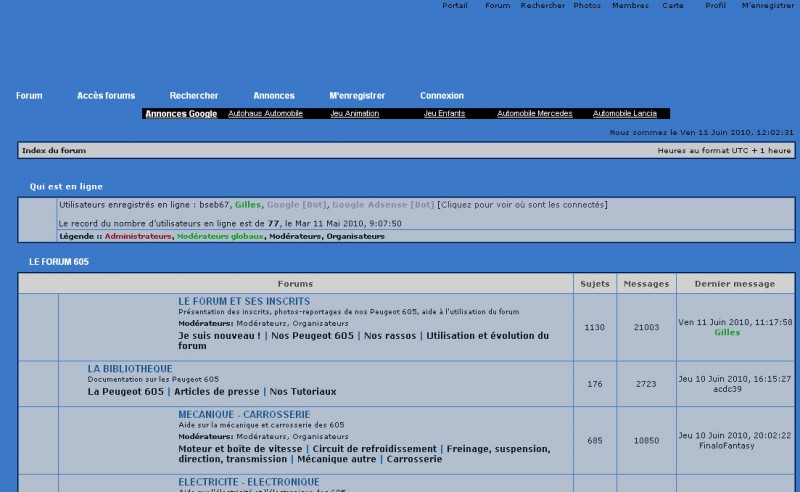Open Gilles profile in online users list
This screenshot has height=492, width=800.
[248, 205]
